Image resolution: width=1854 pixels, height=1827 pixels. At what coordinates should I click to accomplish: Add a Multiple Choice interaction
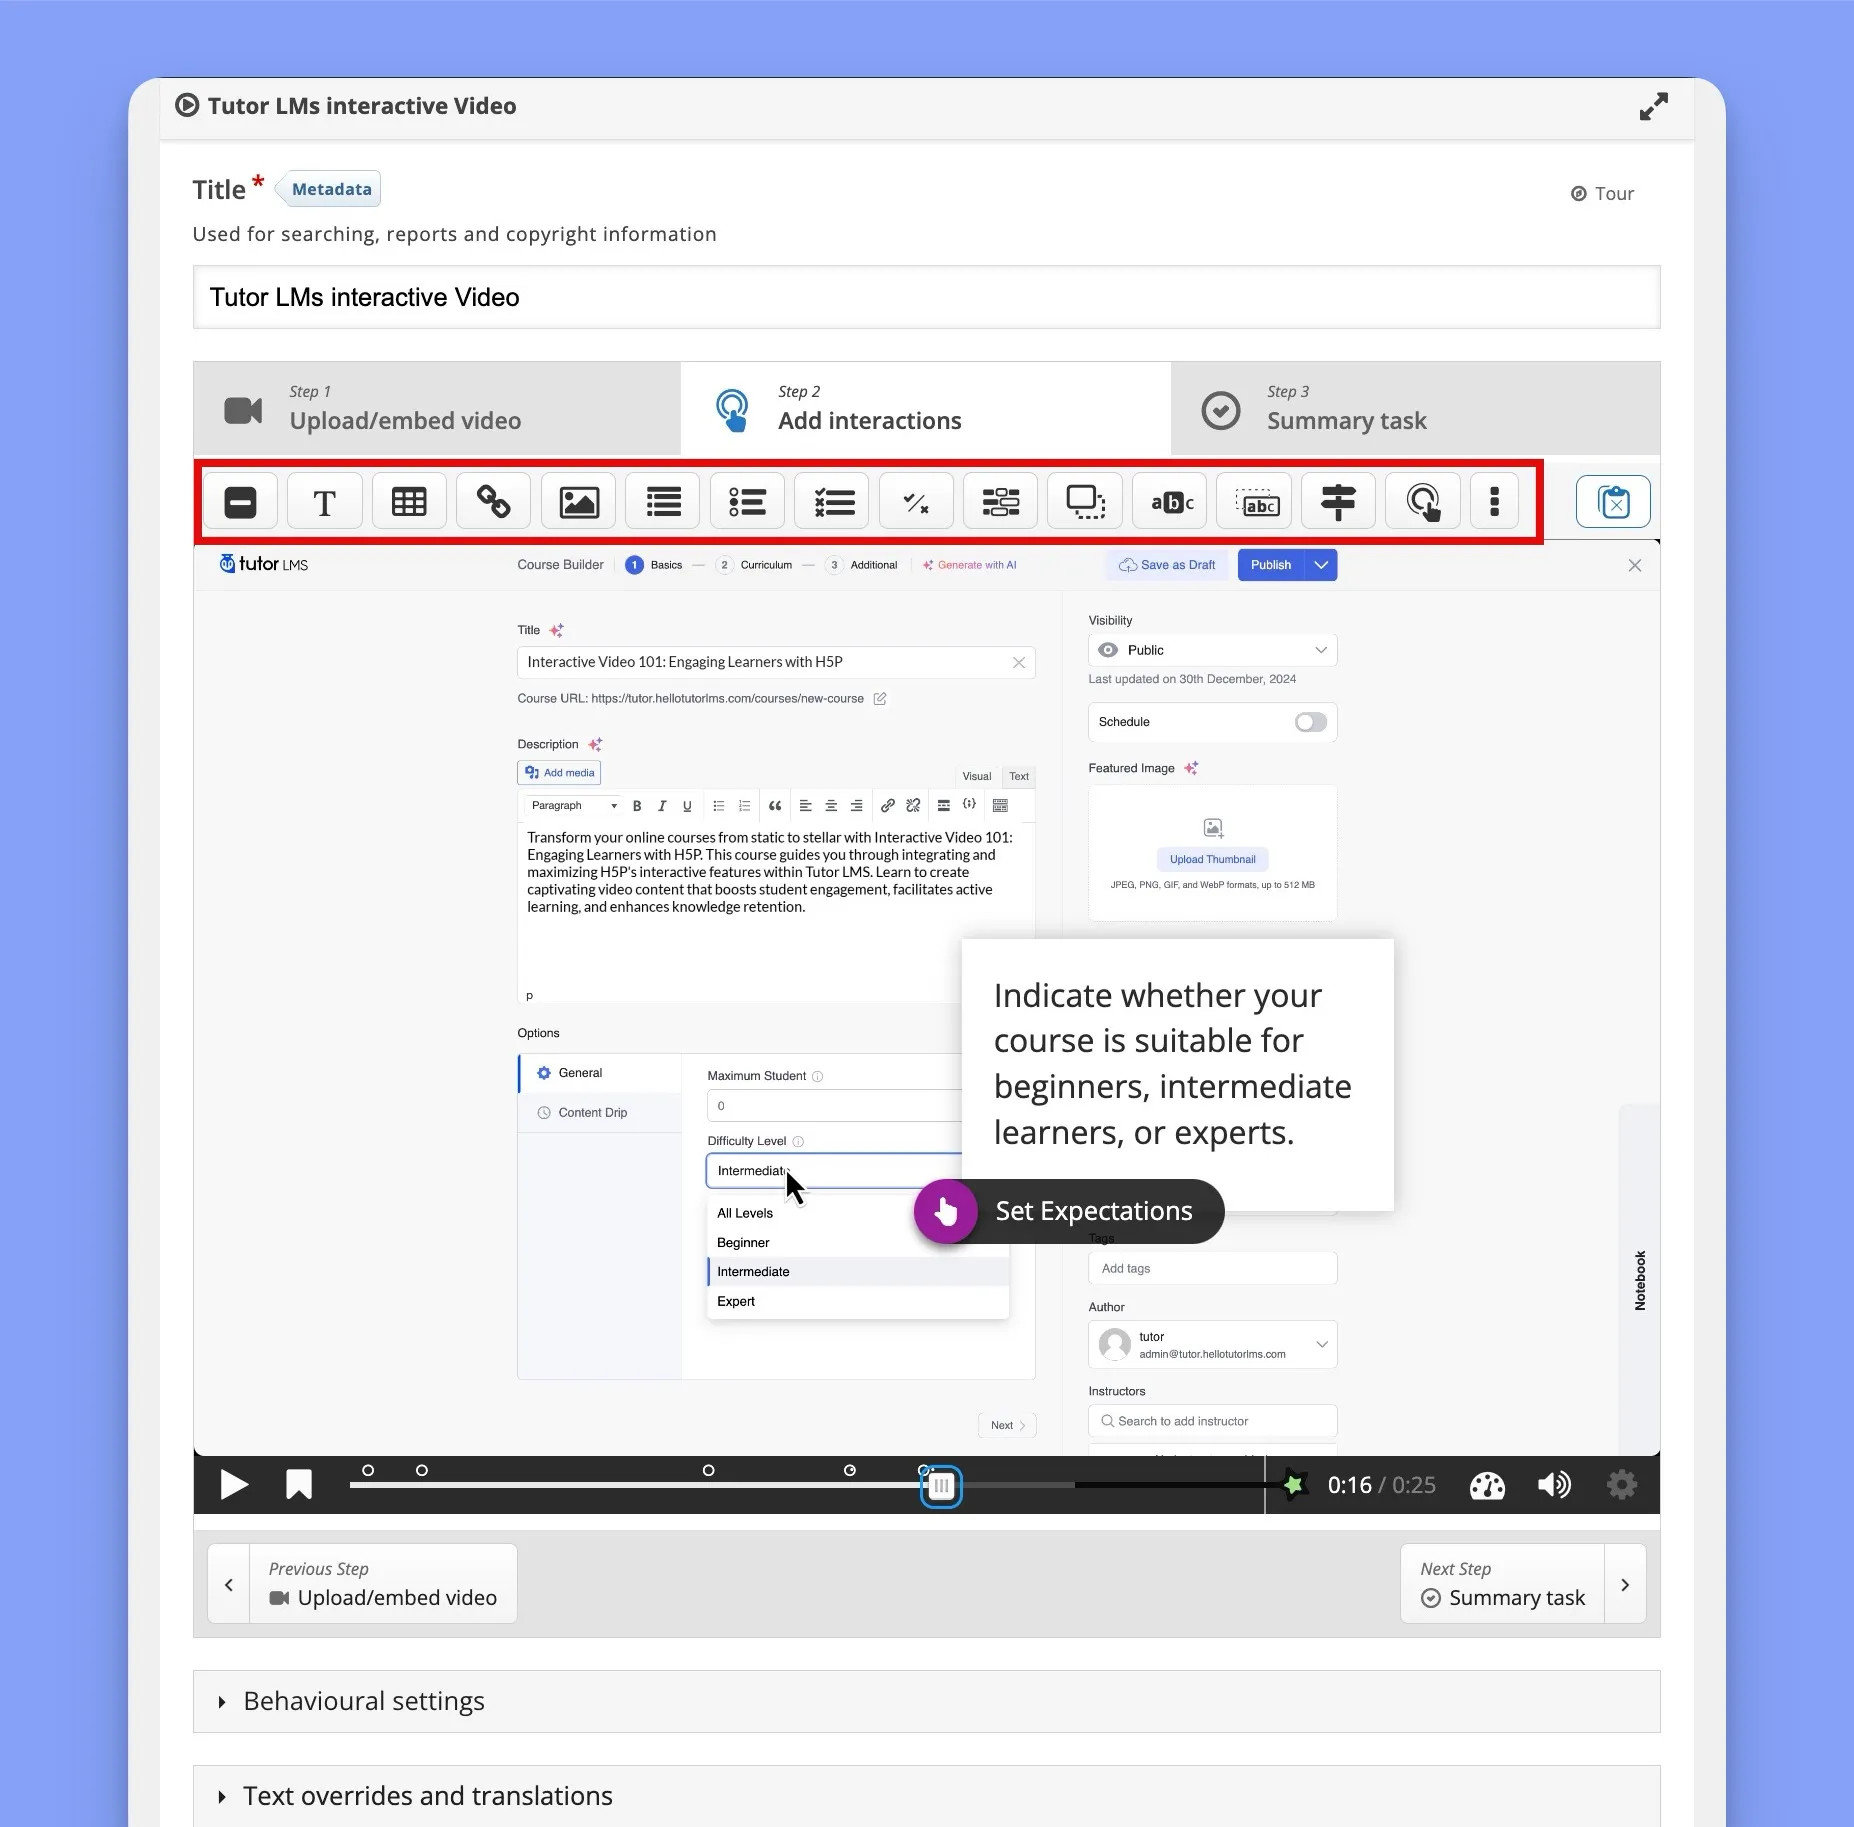click(x=831, y=501)
